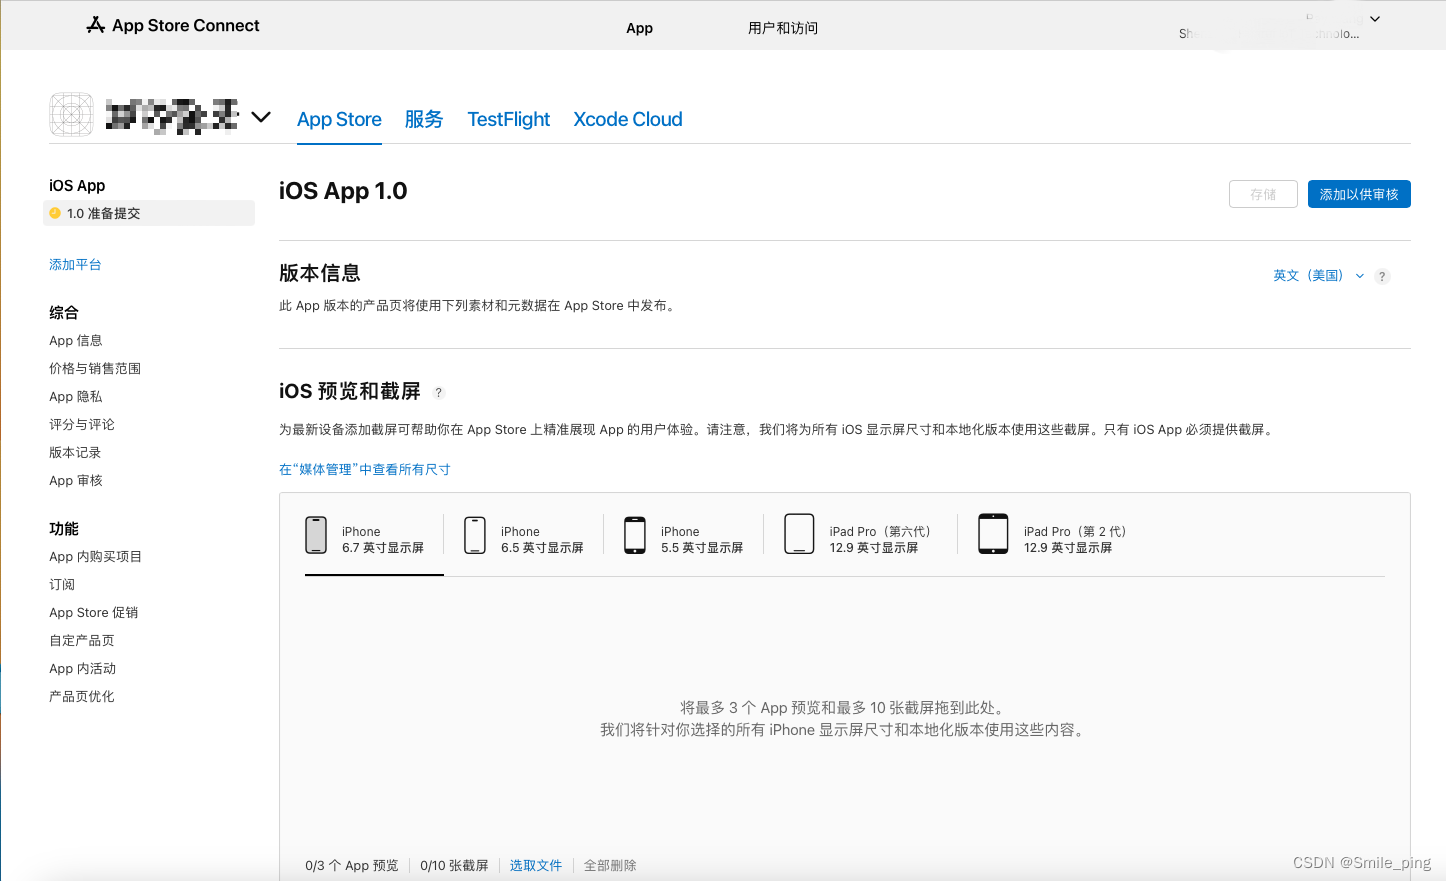This screenshot has height=881, width=1446.
Task: Click the iPhone 5.5 英寸 device icon
Action: 635,535
